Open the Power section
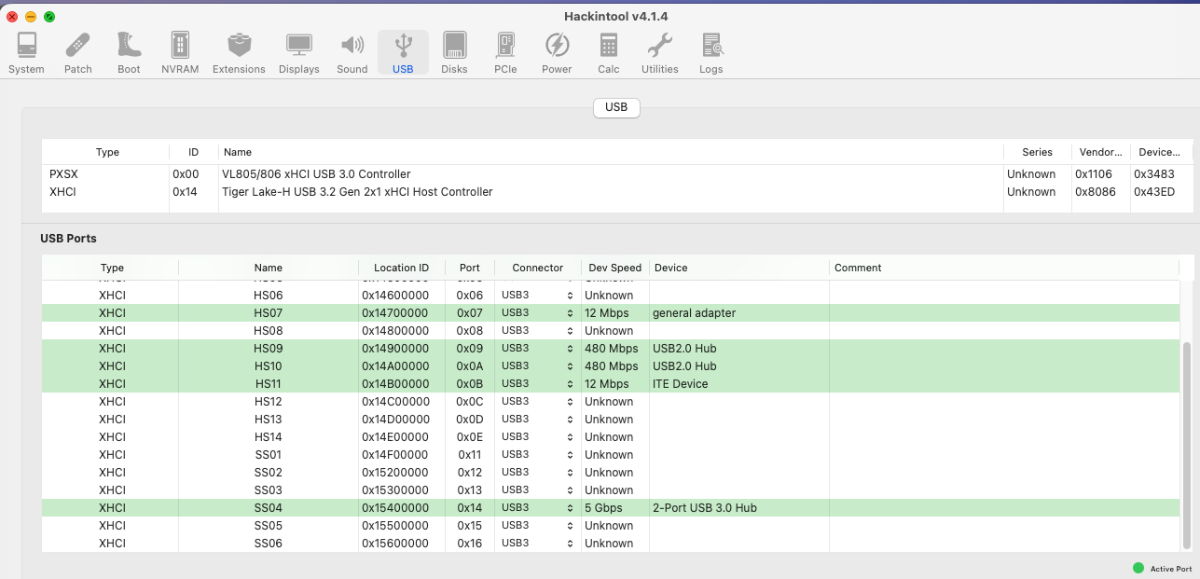1200x579 pixels. tap(557, 52)
